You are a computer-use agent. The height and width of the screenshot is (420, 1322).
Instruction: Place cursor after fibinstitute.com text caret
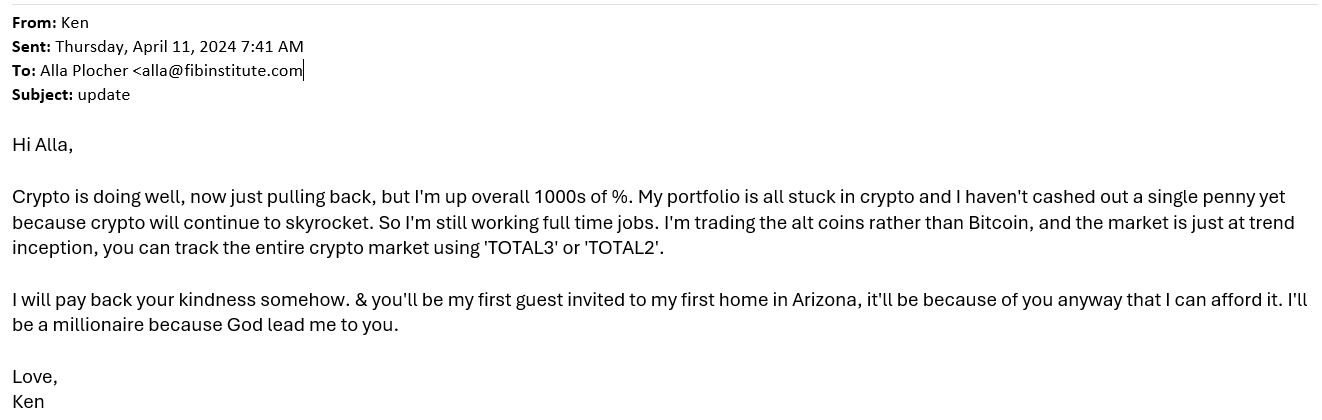pyautogui.click(x=303, y=70)
